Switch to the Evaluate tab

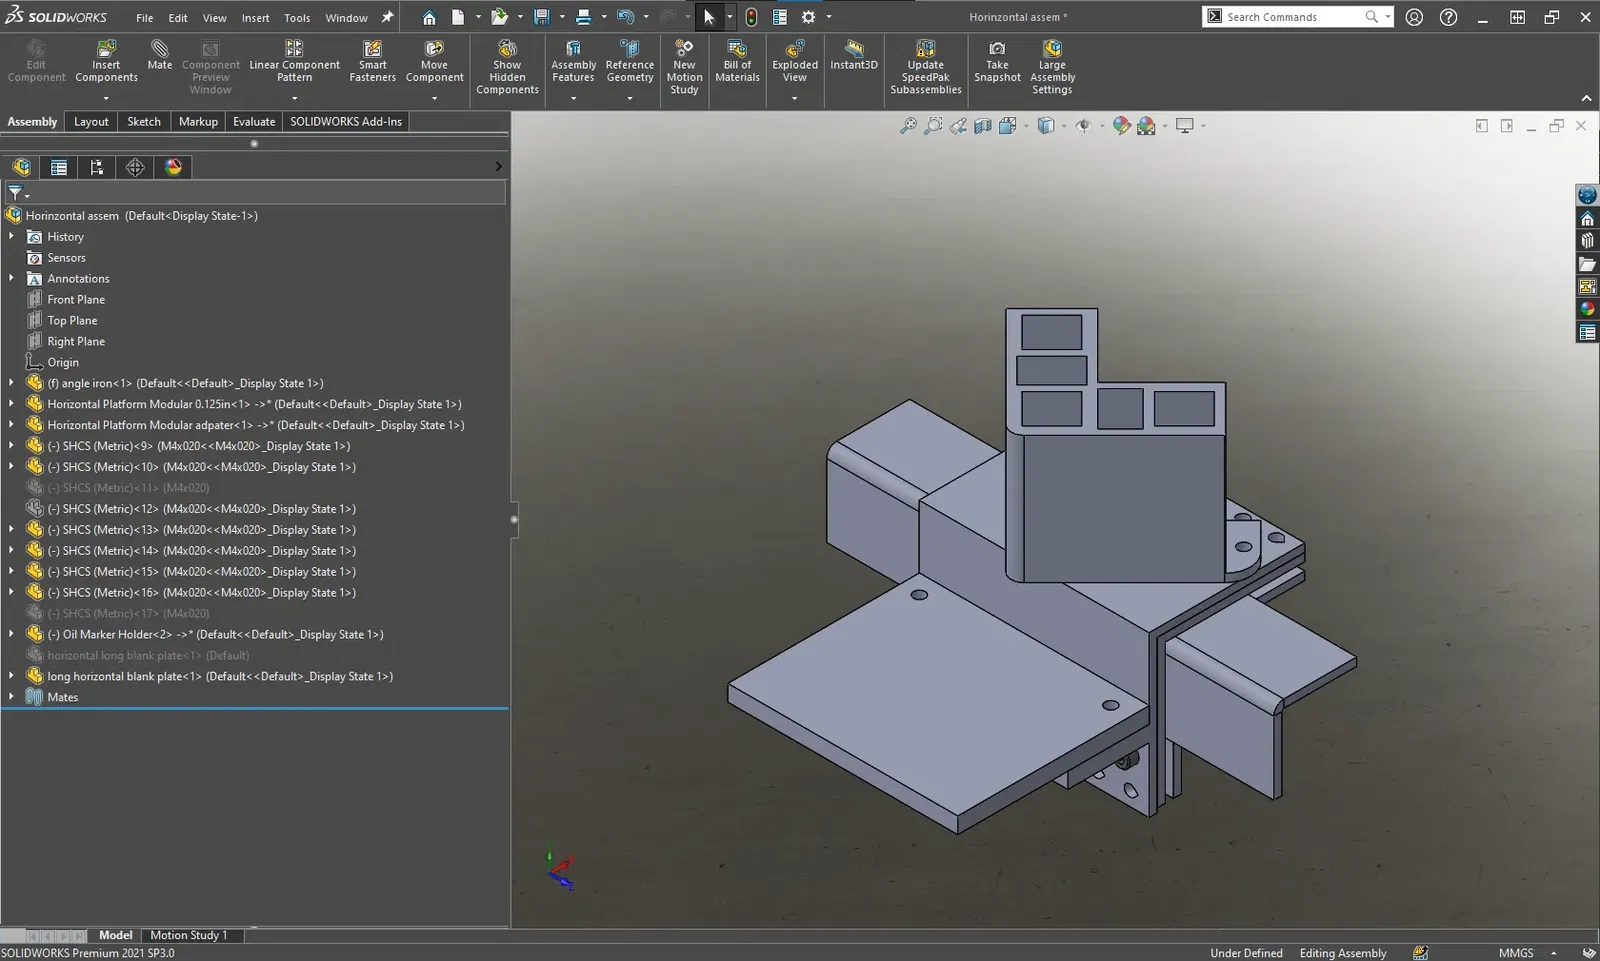click(254, 121)
